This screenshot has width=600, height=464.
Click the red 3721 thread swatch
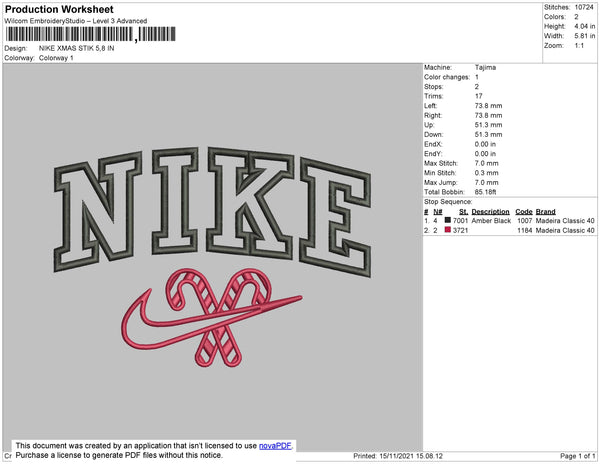pyautogui.click(x=448, y=230)
